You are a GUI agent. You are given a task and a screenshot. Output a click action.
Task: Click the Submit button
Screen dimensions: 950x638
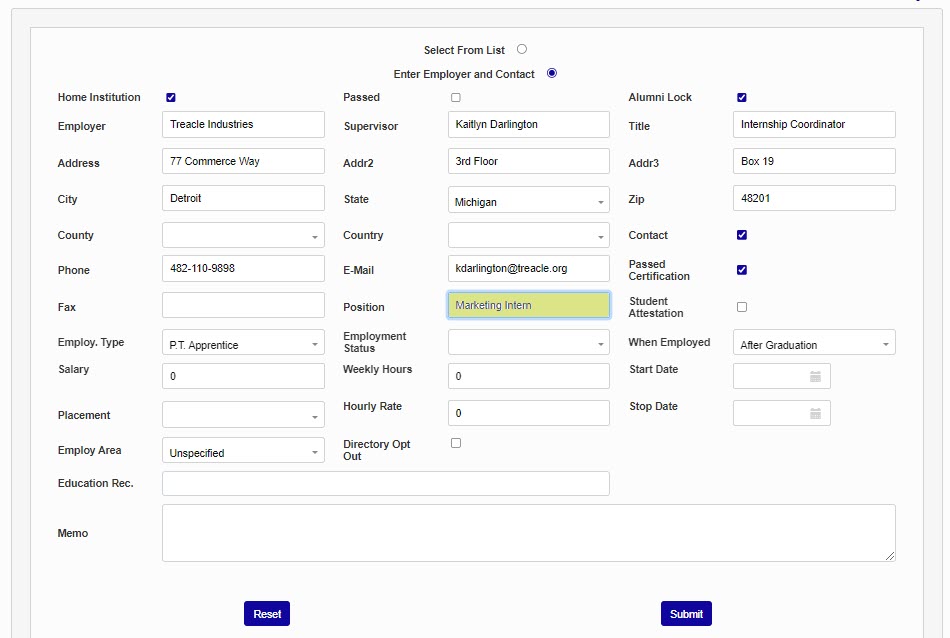point(686,614)
